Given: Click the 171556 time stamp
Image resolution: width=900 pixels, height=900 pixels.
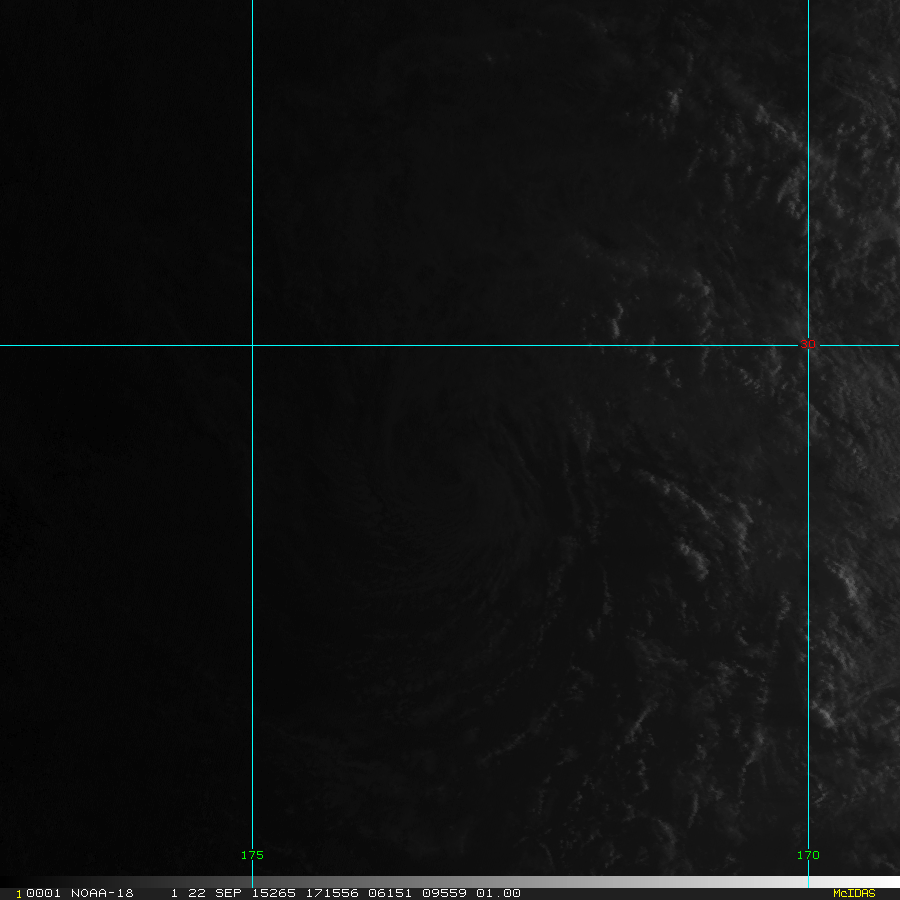Looking at the screenshot, I should [x=334, y=893].
